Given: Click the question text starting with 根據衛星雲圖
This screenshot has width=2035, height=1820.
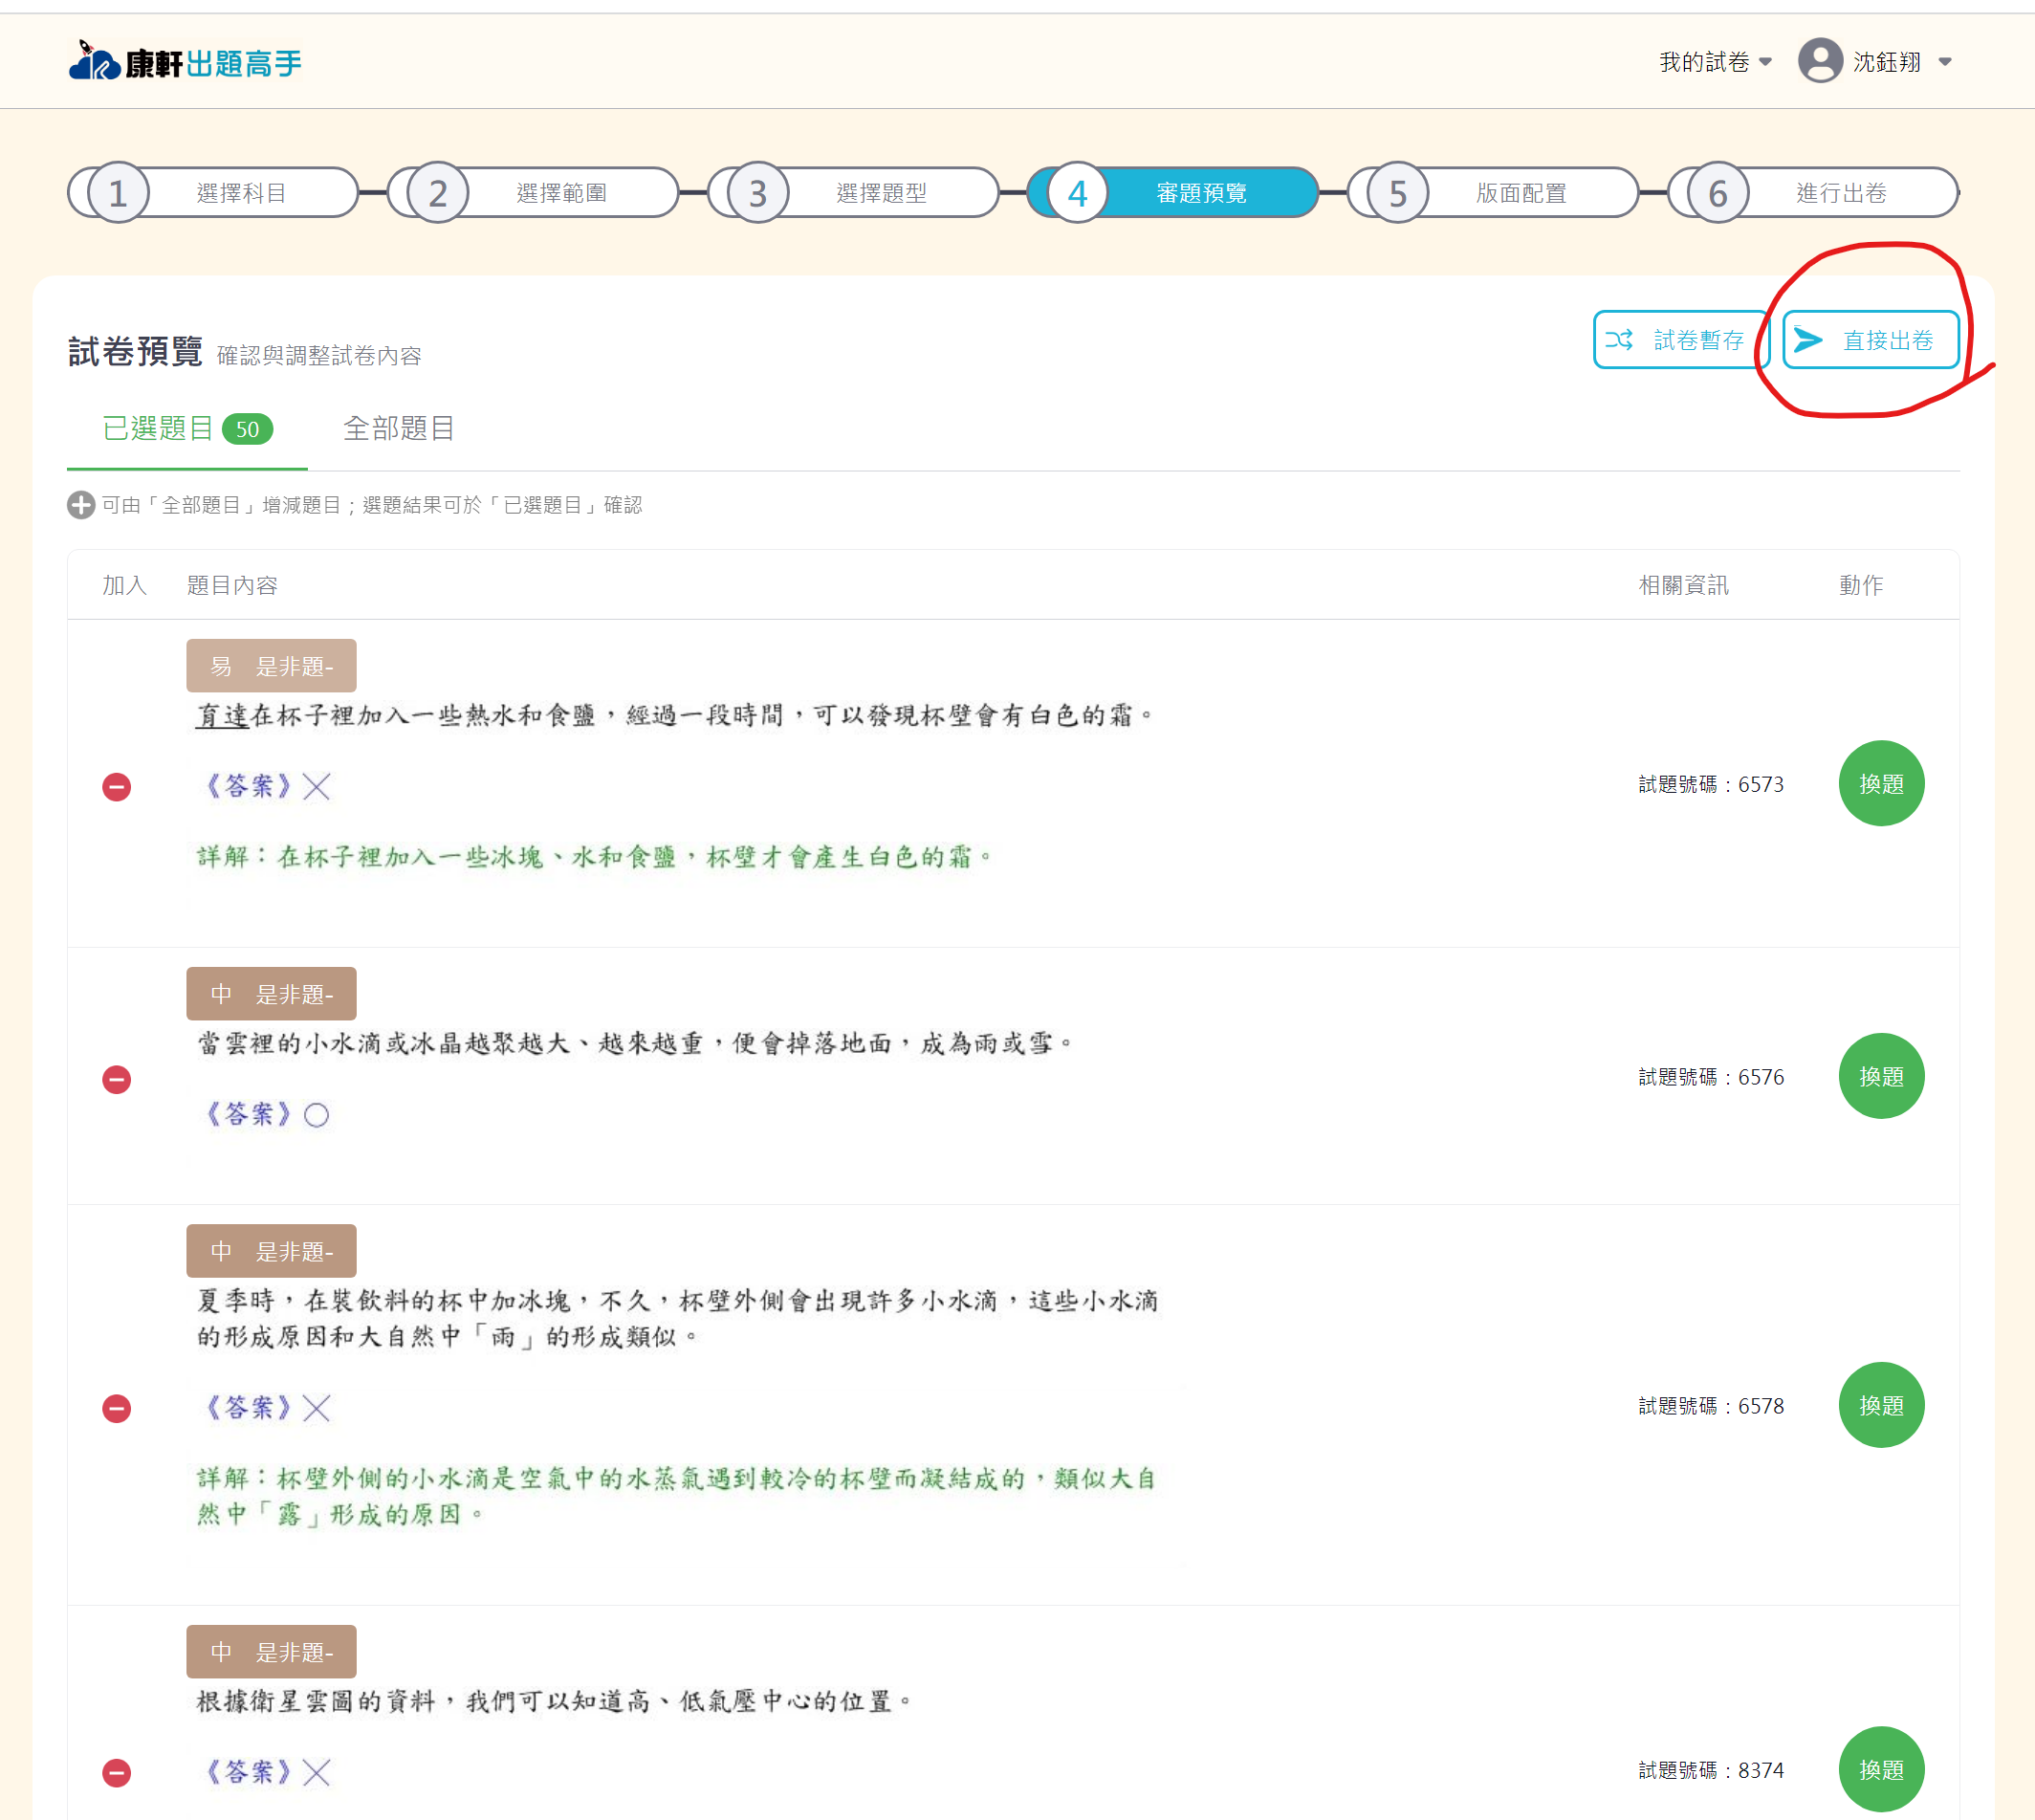Looking at the screenshot, I should pyautogui.click(x=554, y=1702).
